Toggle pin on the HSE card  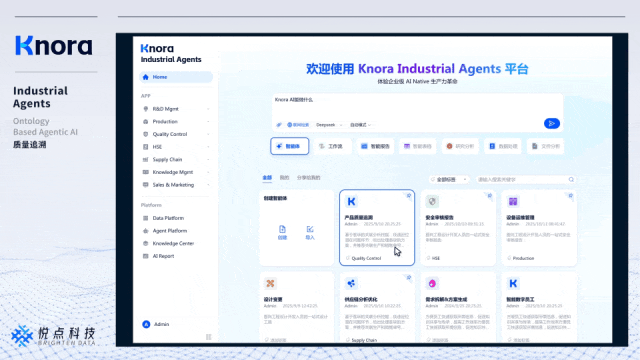(x=489, y=196)
